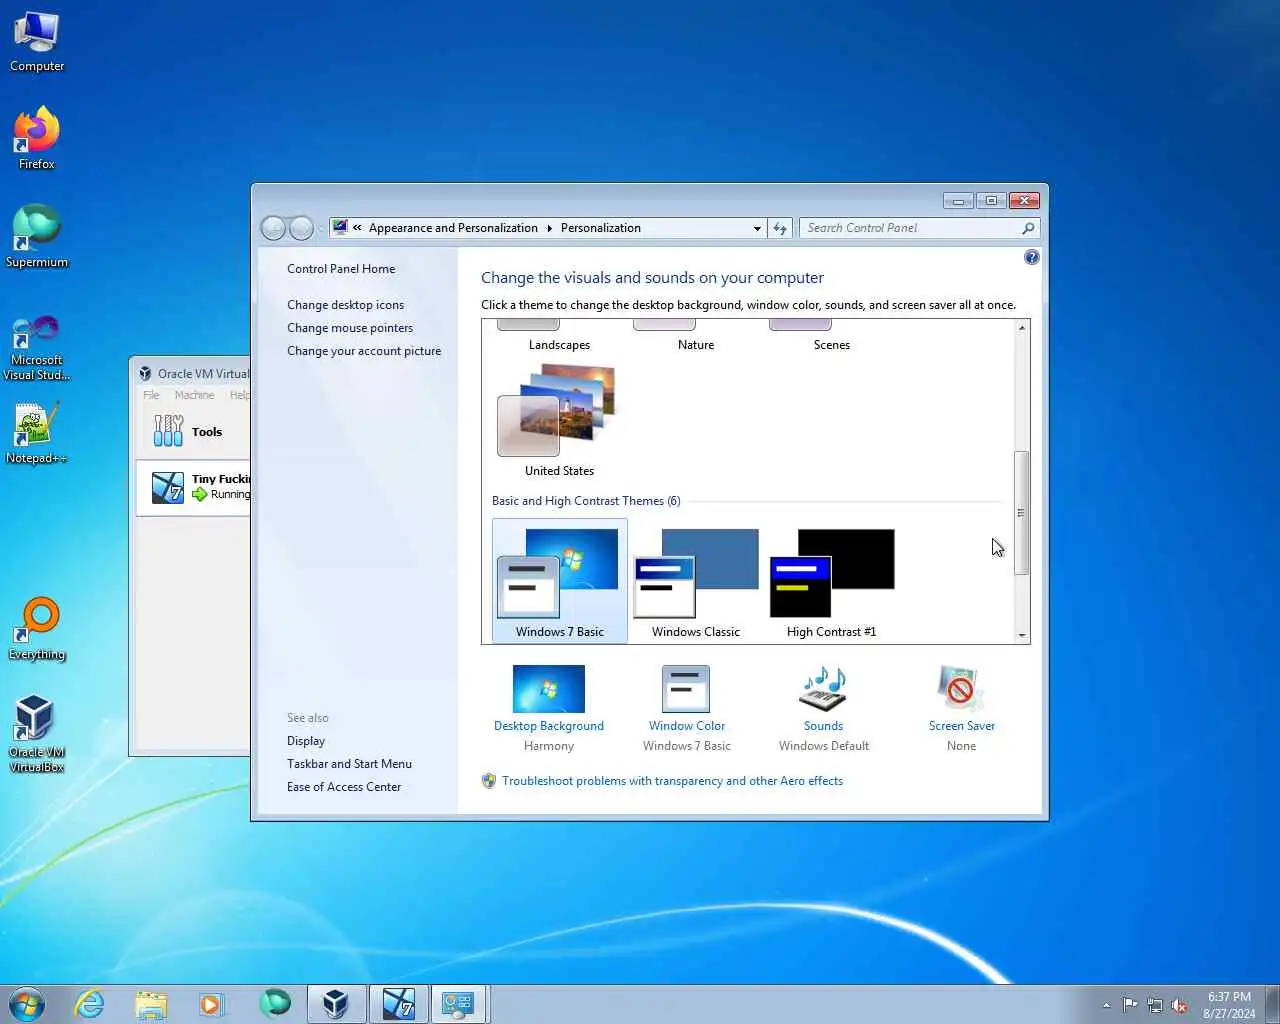Open Action Center flag in the tray

[x=1130, y=1005]
